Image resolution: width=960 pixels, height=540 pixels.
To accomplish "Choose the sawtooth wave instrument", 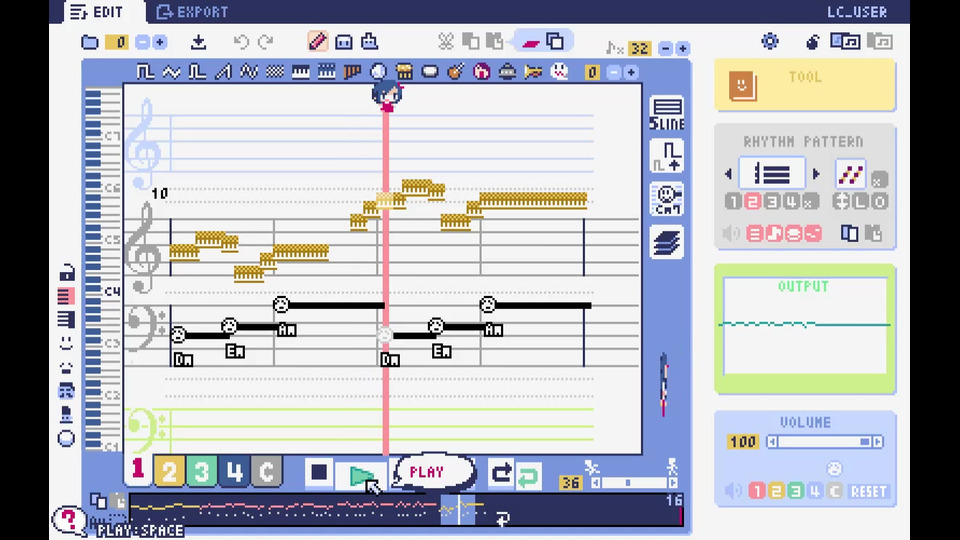I will 223,72.
